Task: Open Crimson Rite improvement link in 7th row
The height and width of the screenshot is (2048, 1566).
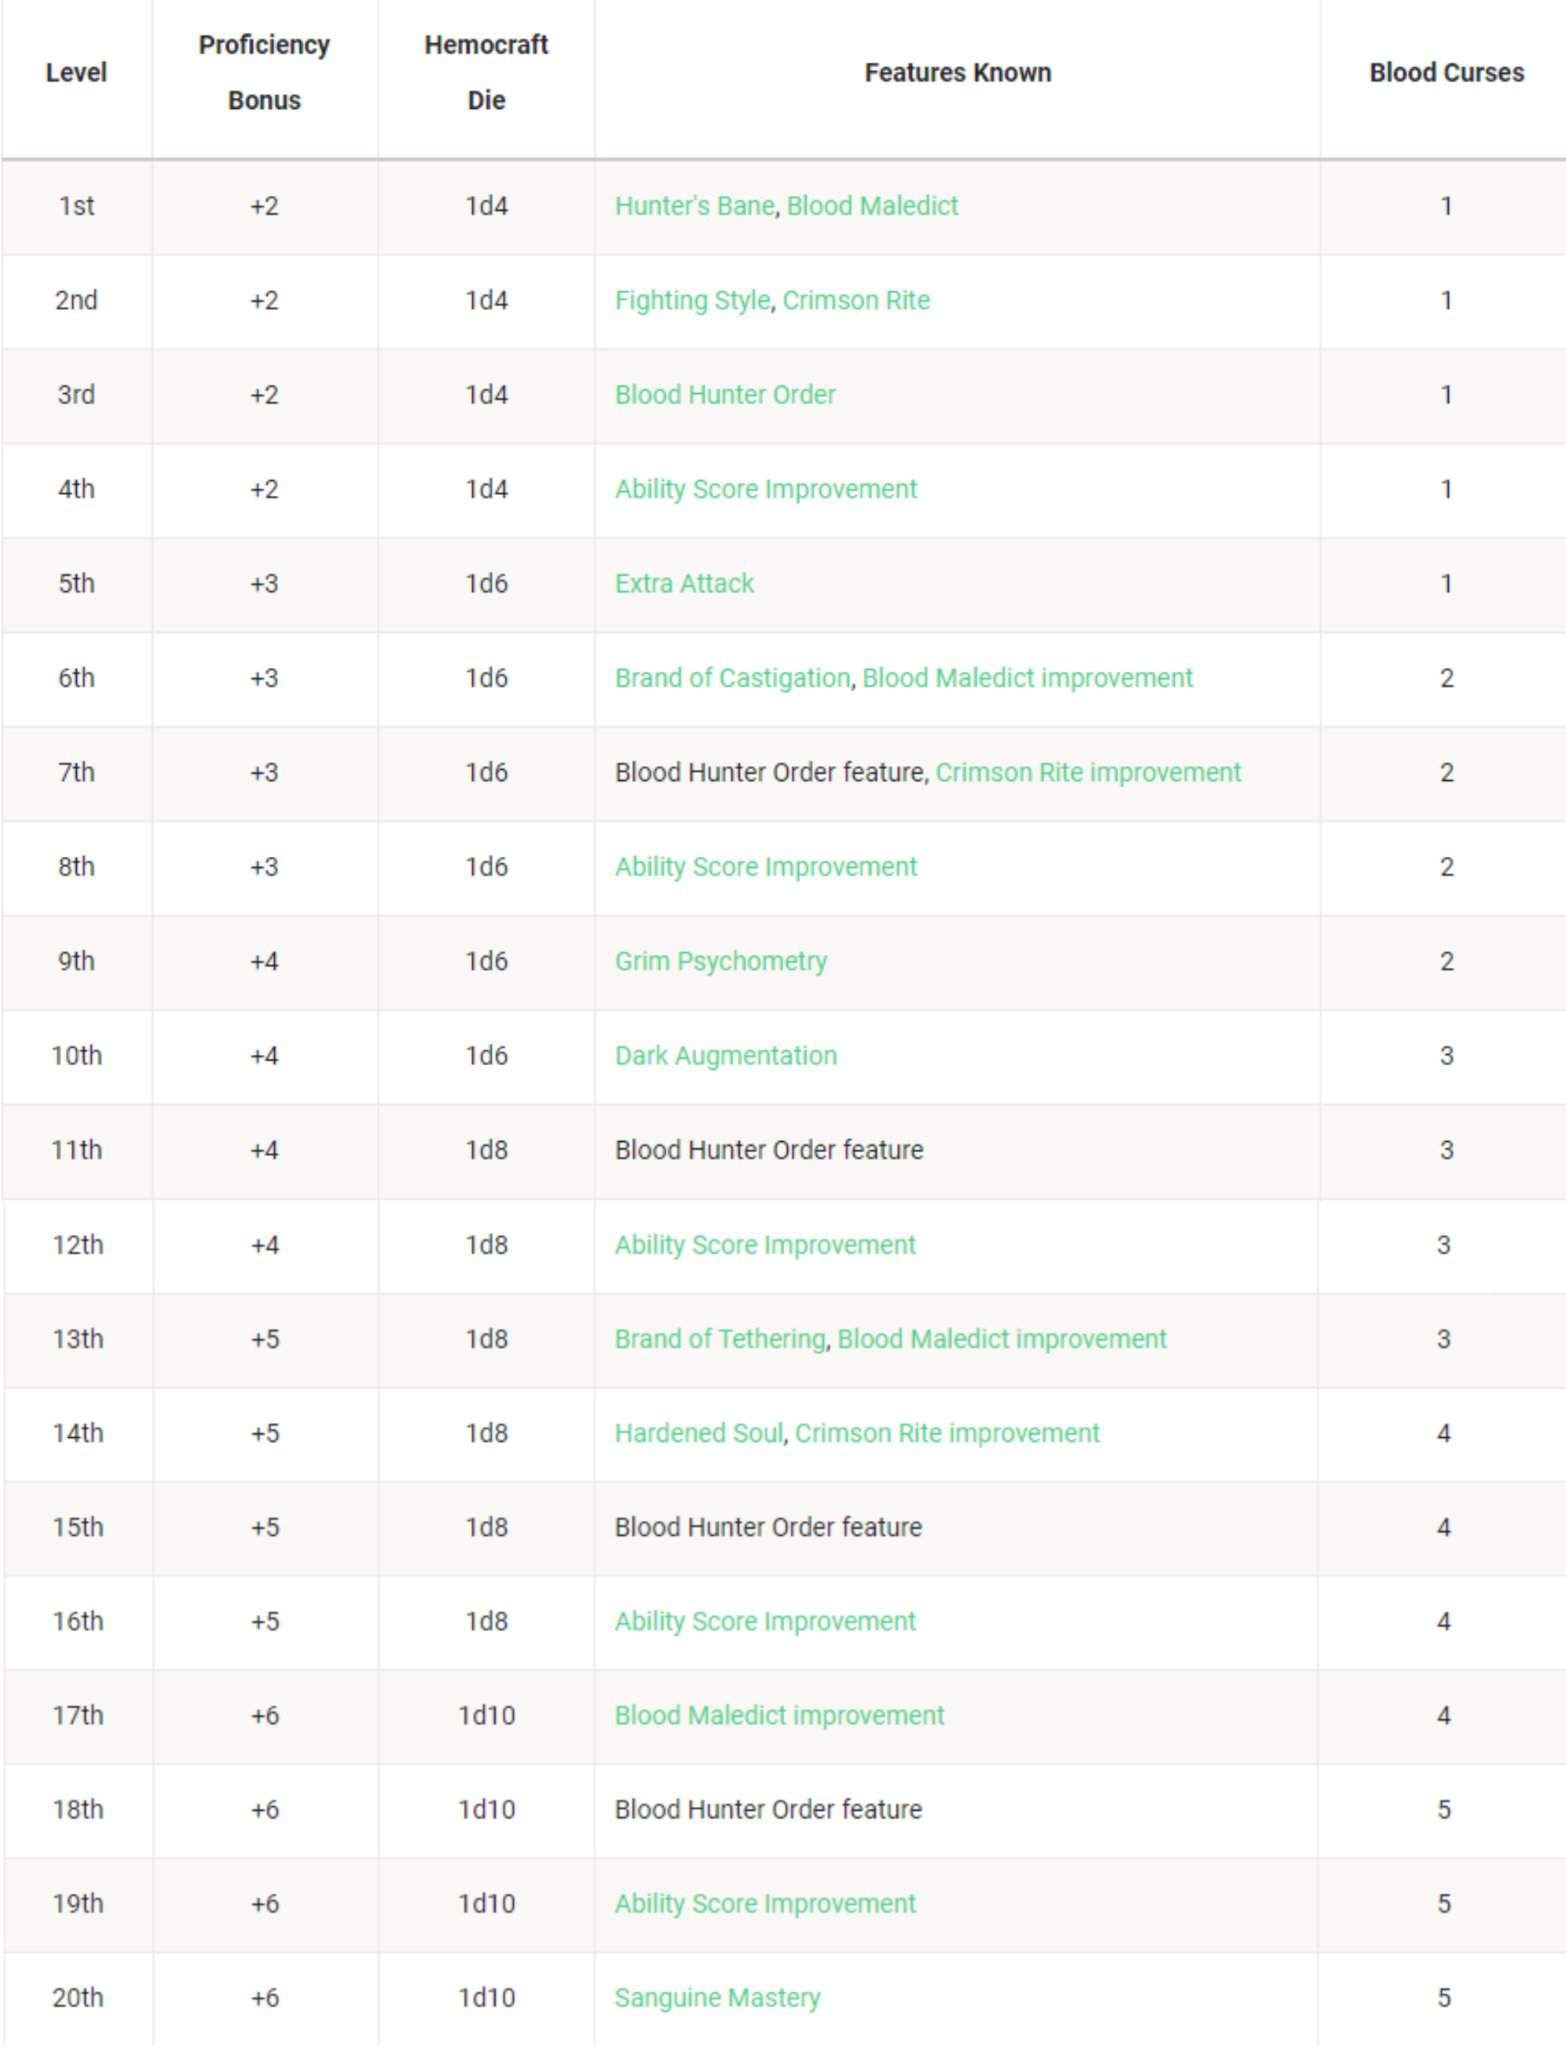Action: tap(1088, 773)
